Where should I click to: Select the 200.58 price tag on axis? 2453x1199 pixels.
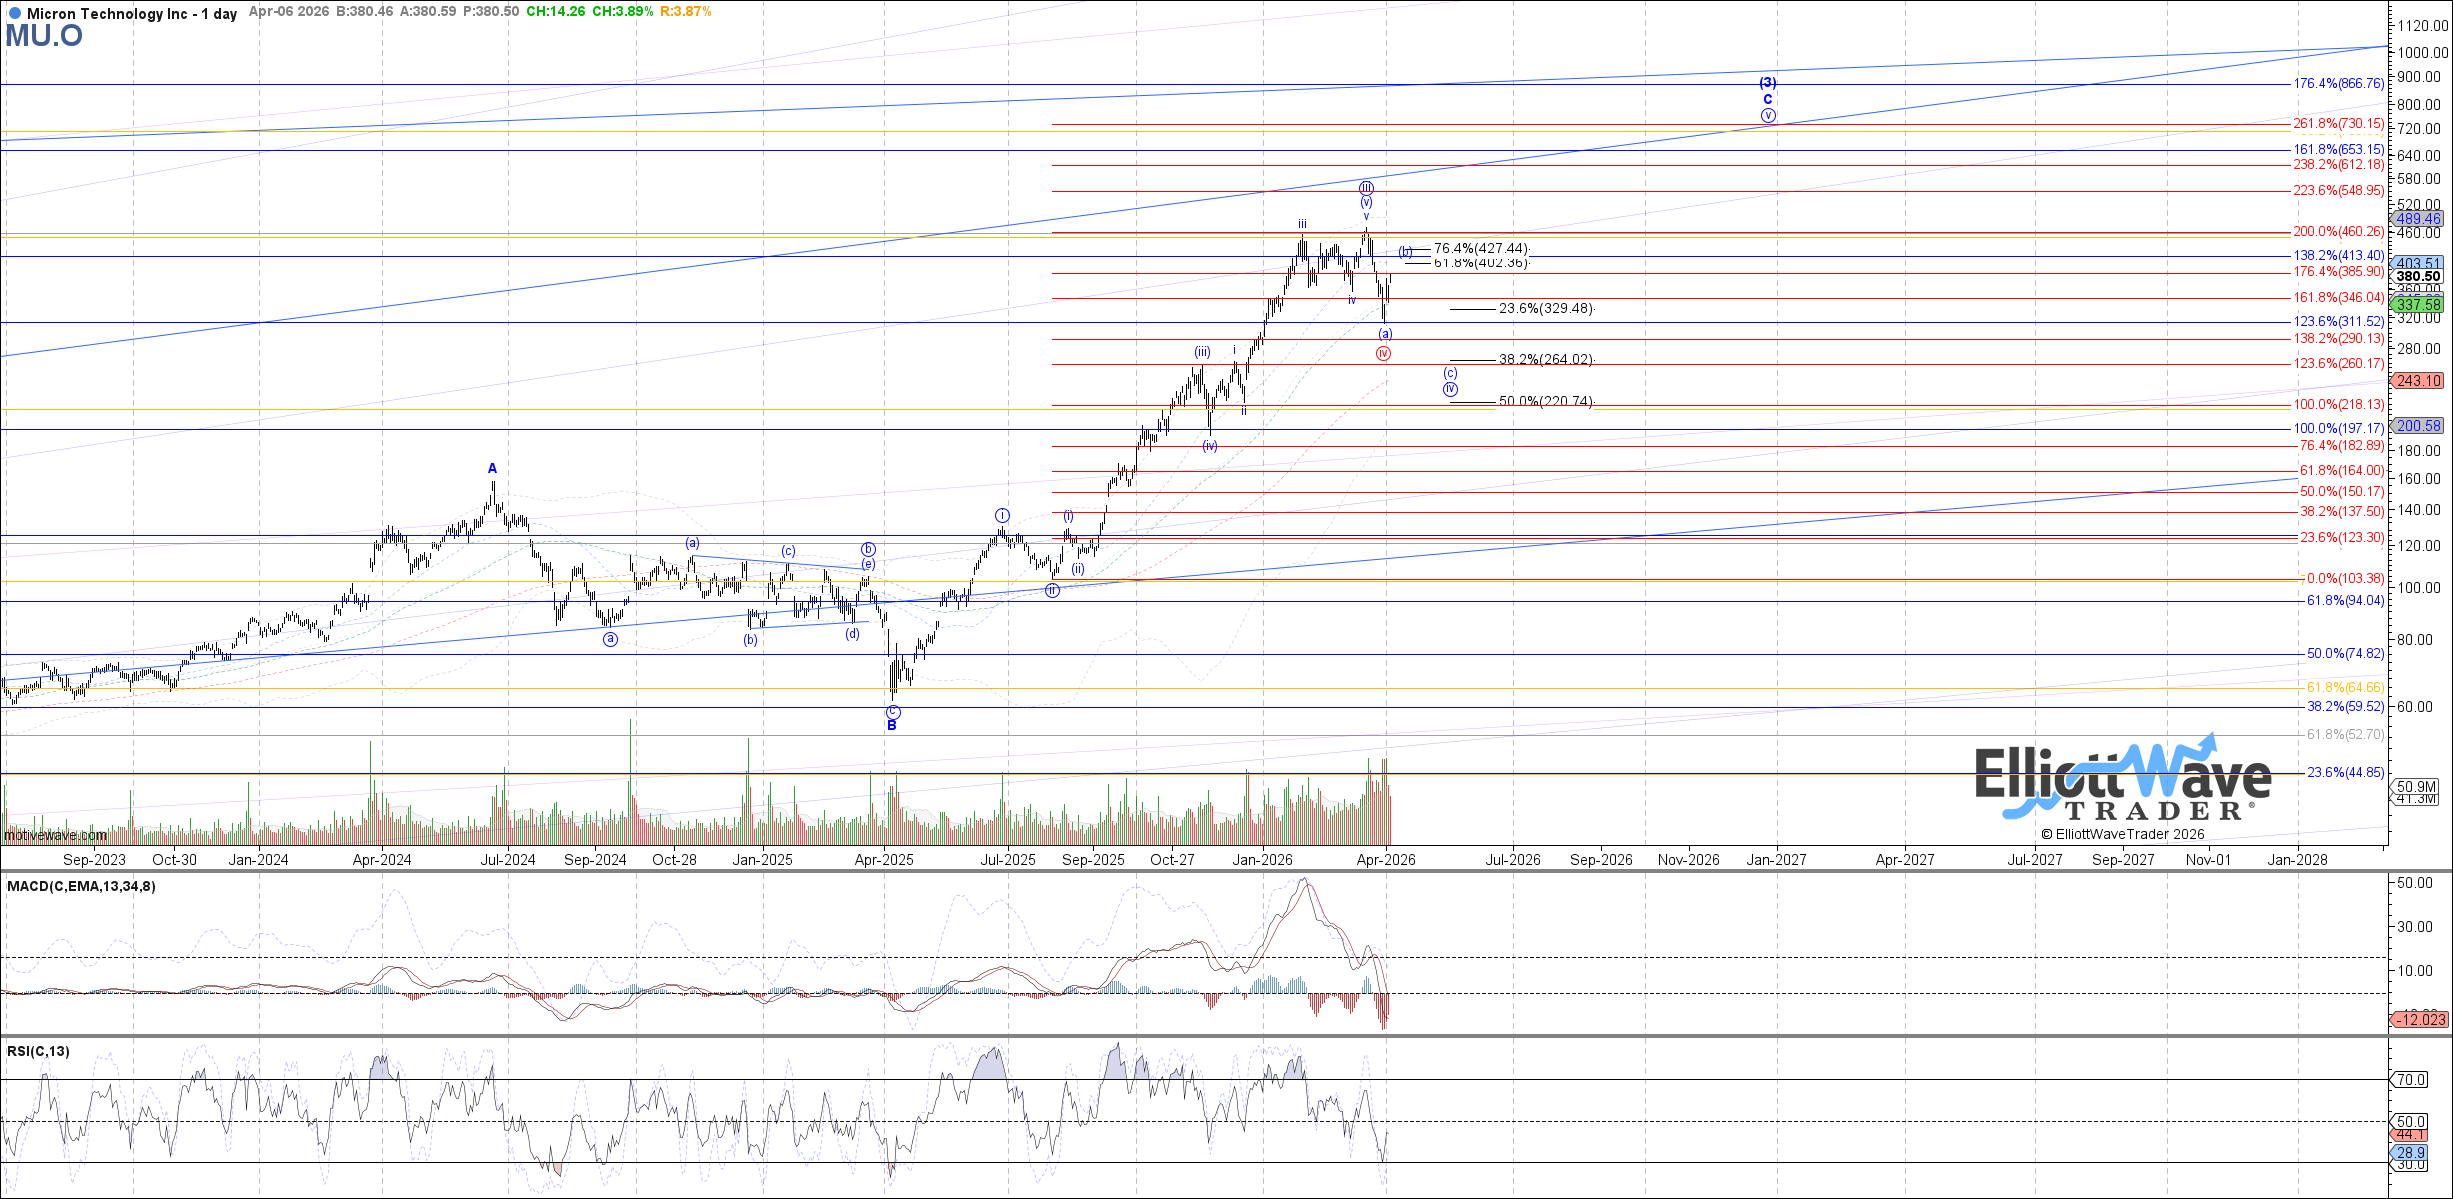coord(2418,425)
